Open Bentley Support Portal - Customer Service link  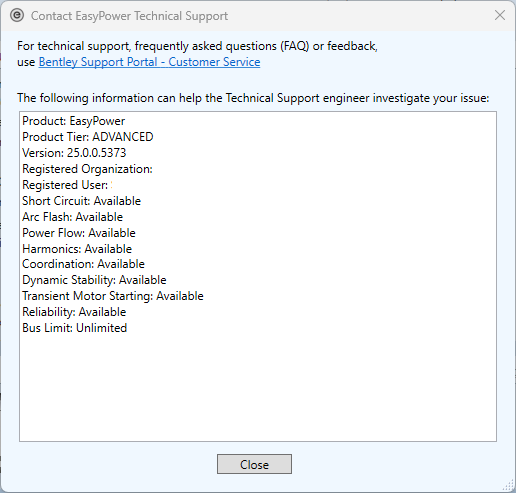point(149,62)
